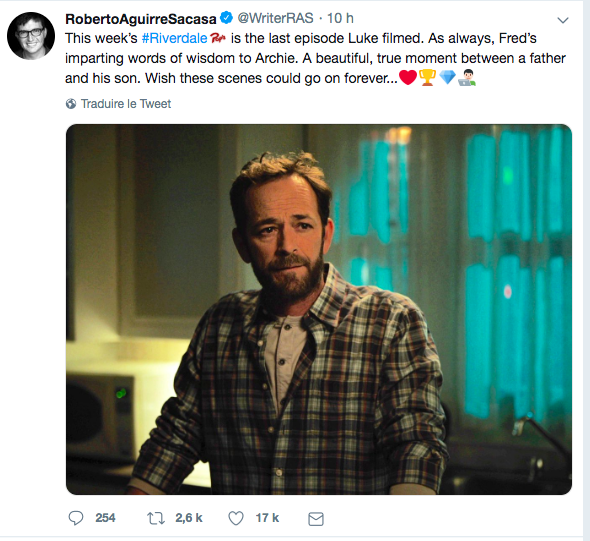Click the envelope direct message icon

point(316,519)
